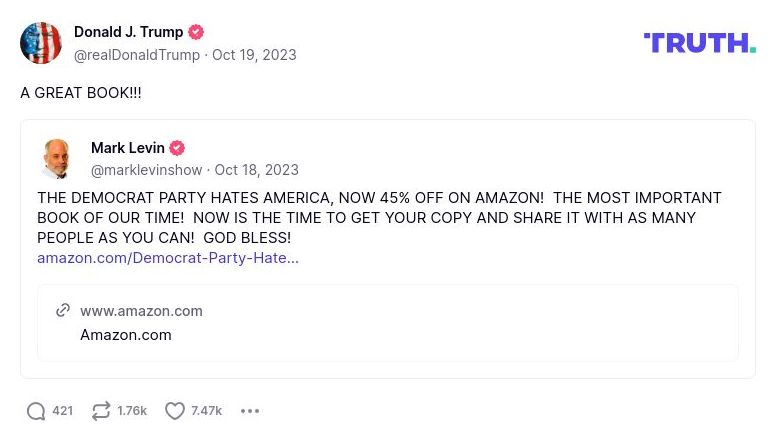Click the Donald J. Trump display name
This screenshot has width=777, height=441.
[x=128, y=32]
